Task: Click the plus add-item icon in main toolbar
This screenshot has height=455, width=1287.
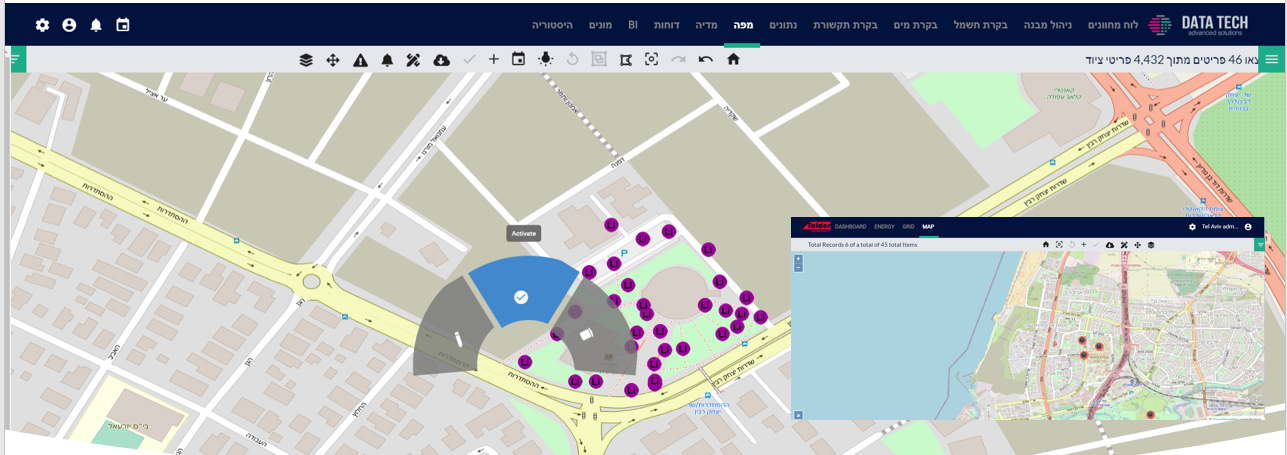Action: coord(493,60)
